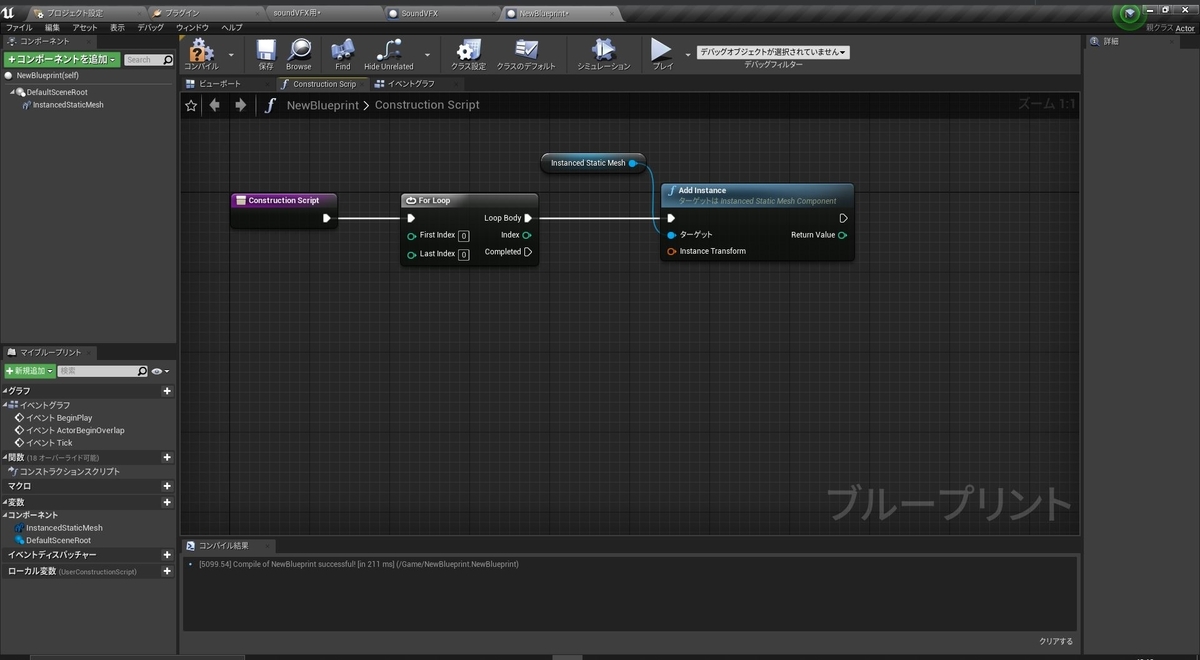The height and width of the screenshot is (660, 1200).
Task: Start the Simulation (シミュレーション) button
Action: point(604,53)
